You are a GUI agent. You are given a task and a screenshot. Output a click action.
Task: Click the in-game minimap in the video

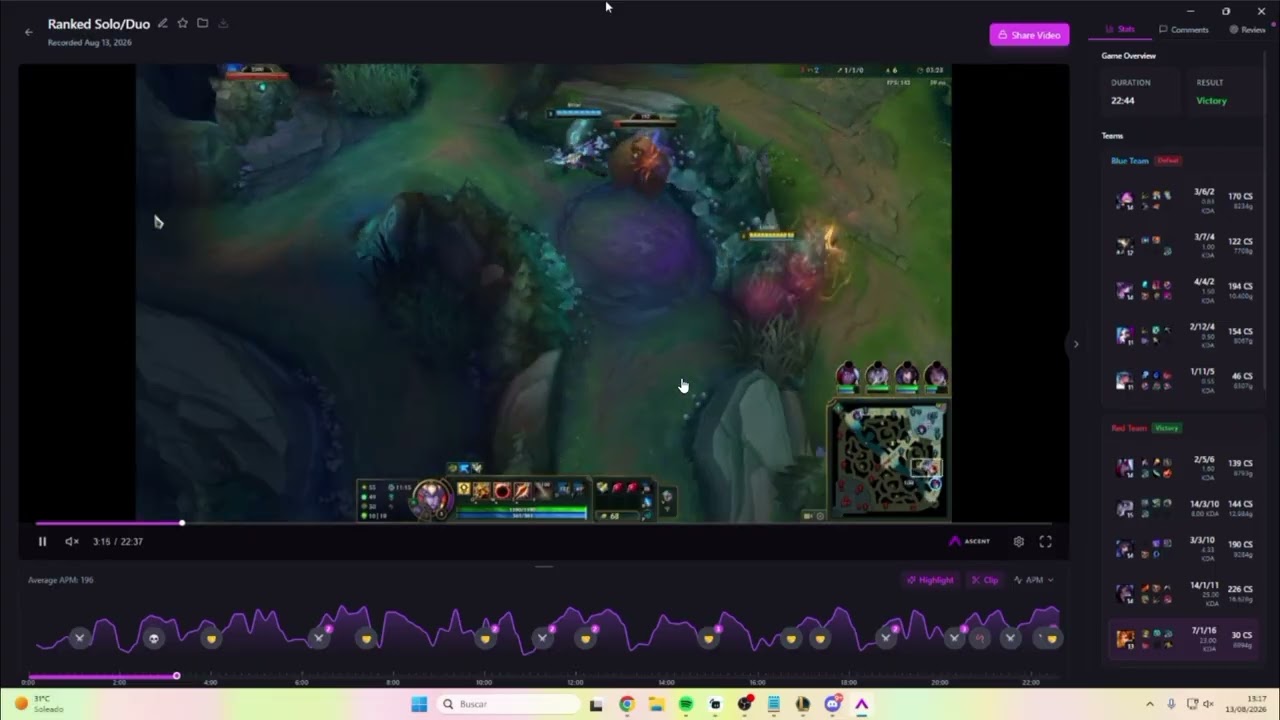888,459
